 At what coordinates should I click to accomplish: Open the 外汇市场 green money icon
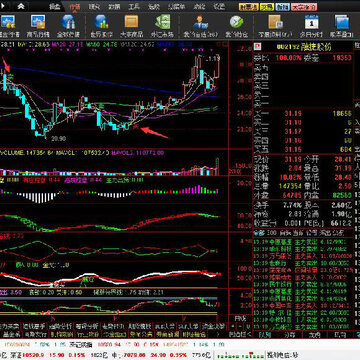163,21
